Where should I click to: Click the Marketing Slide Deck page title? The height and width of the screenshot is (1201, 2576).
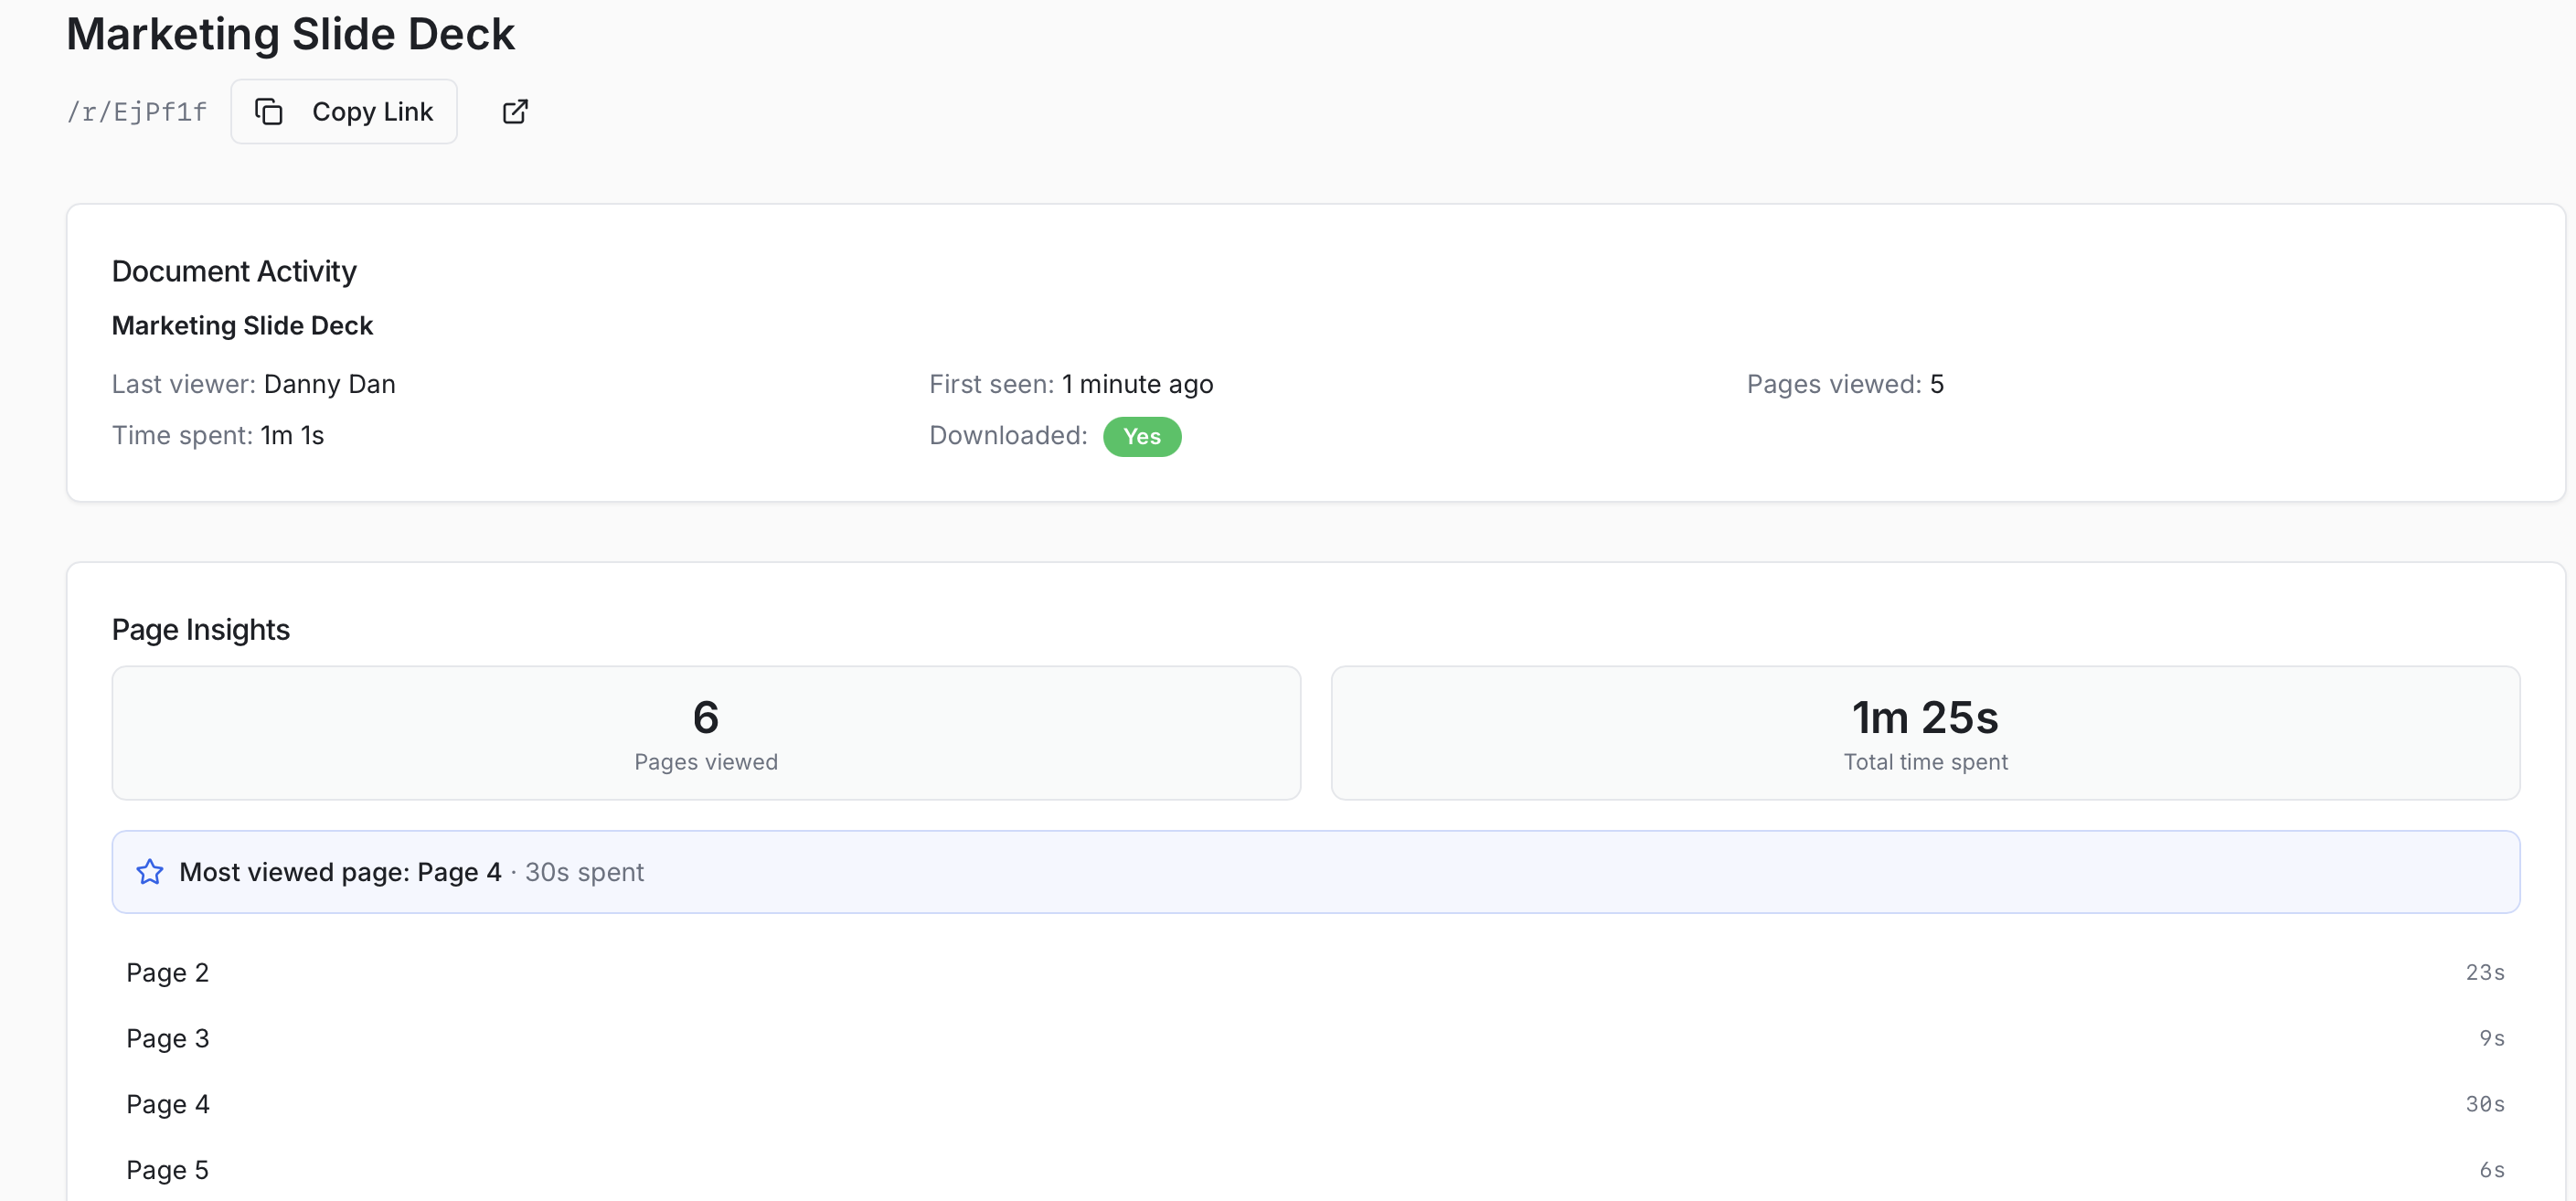tap(290, 34)
